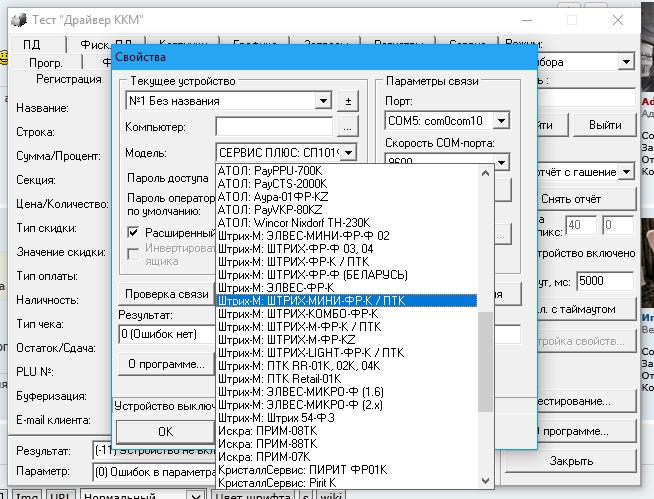Screen dimensions: 654x499
Task: Click the Компьютер input field
Action: 275,127
